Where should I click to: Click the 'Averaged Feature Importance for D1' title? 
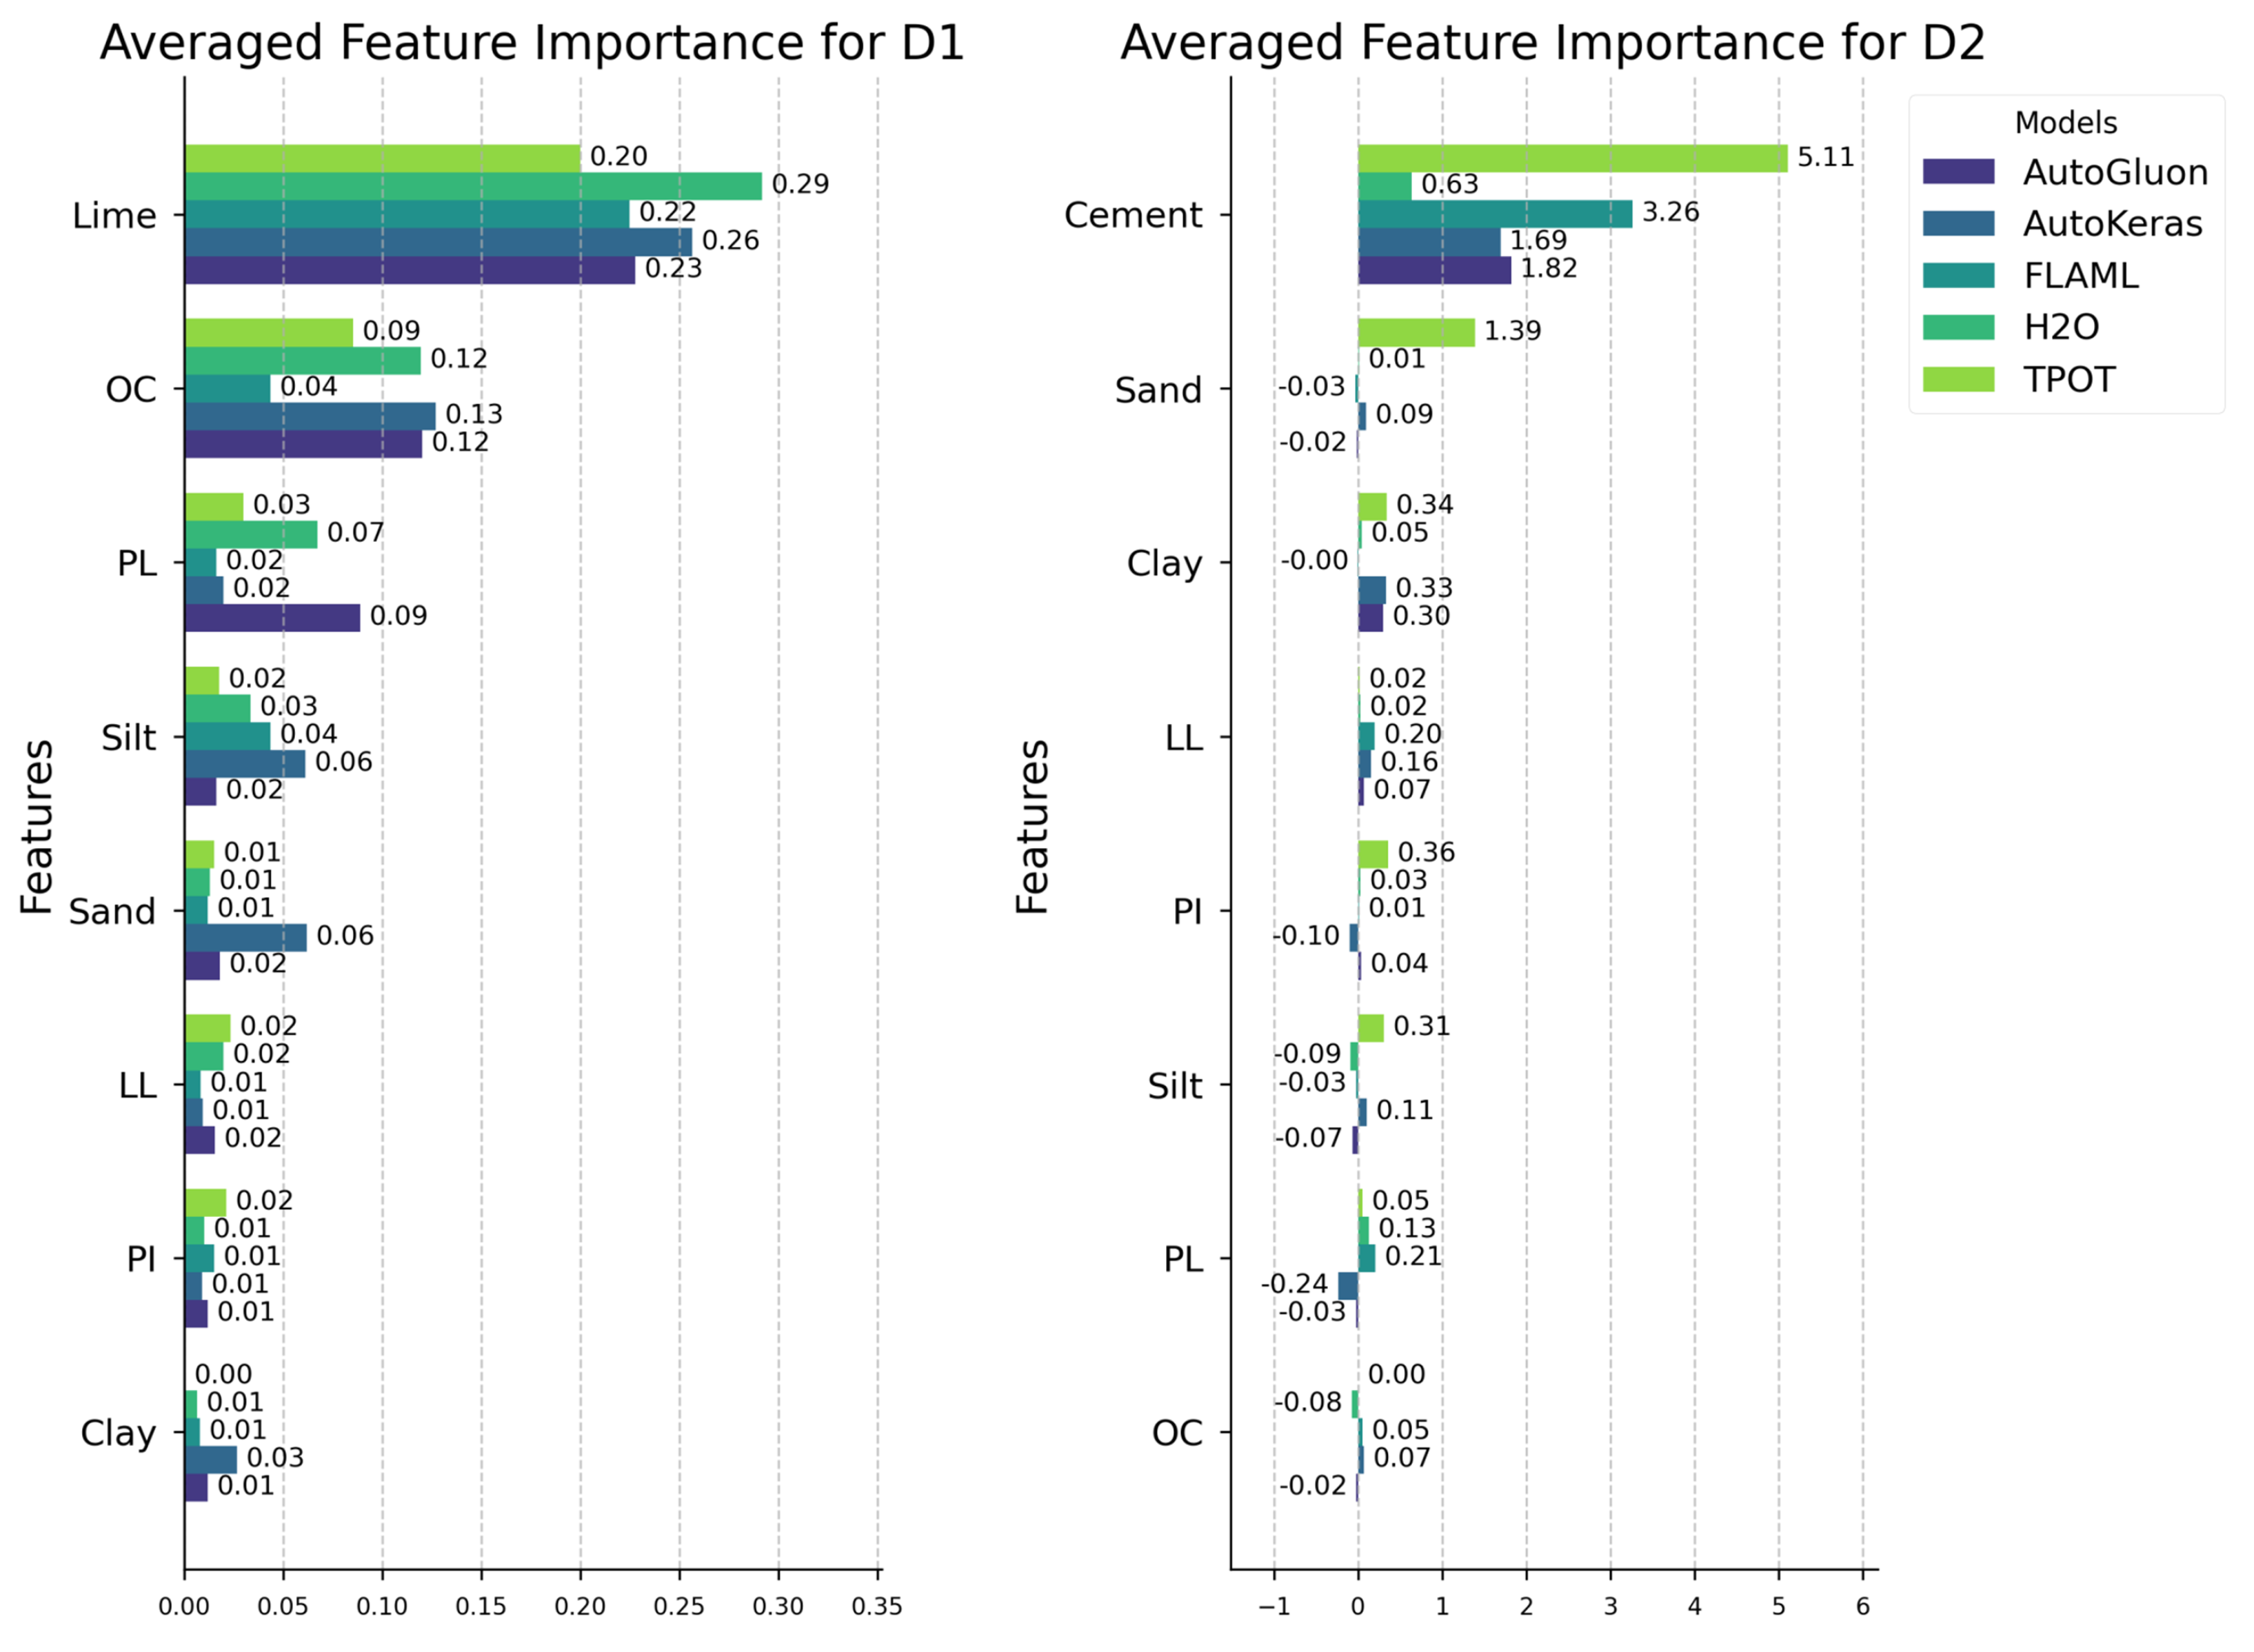[x=532, y=44]
